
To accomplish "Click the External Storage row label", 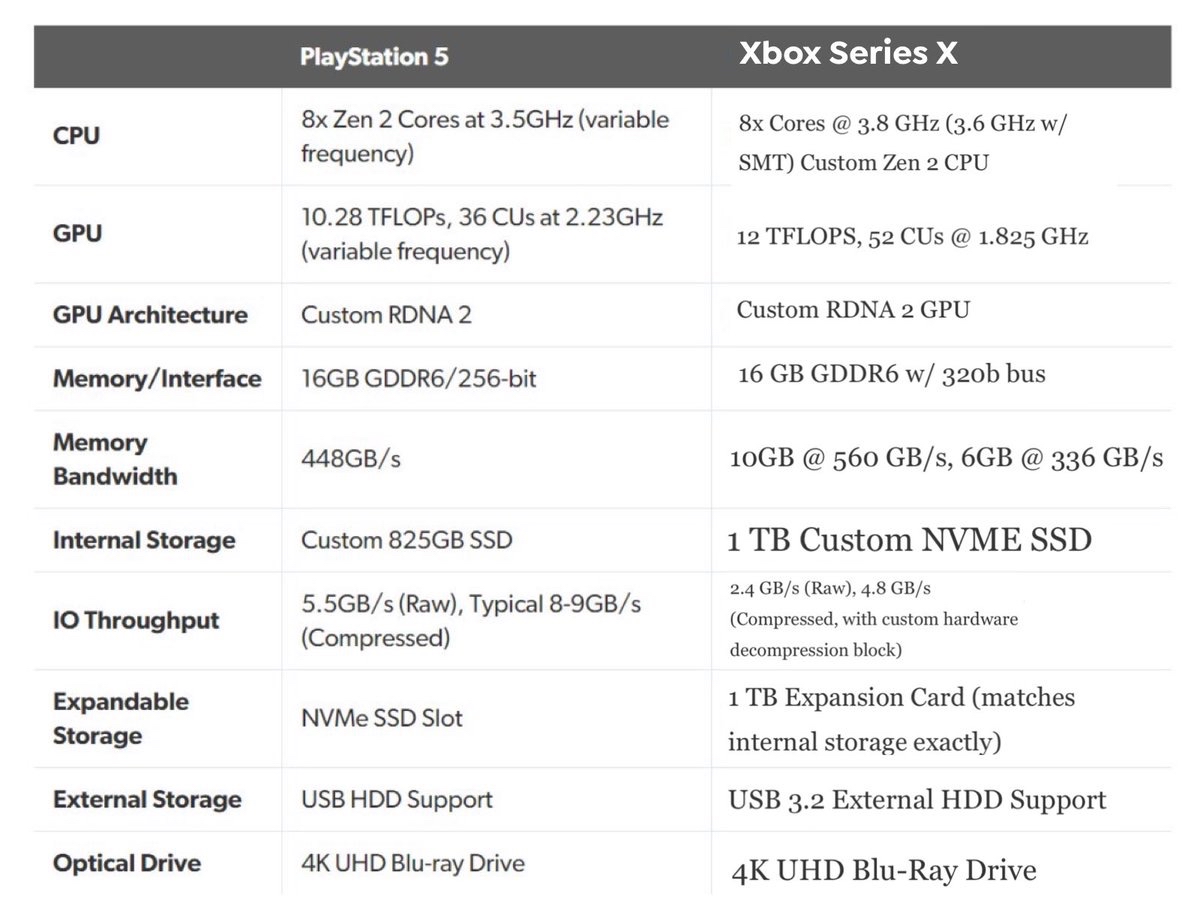I will coord(147,800).
